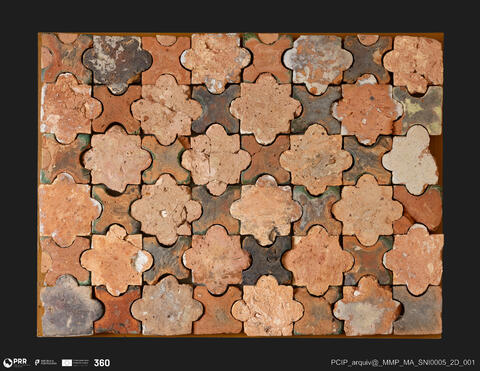Click the 360 logo
Viewport: 480px width, 371px height.
[102, 363]
